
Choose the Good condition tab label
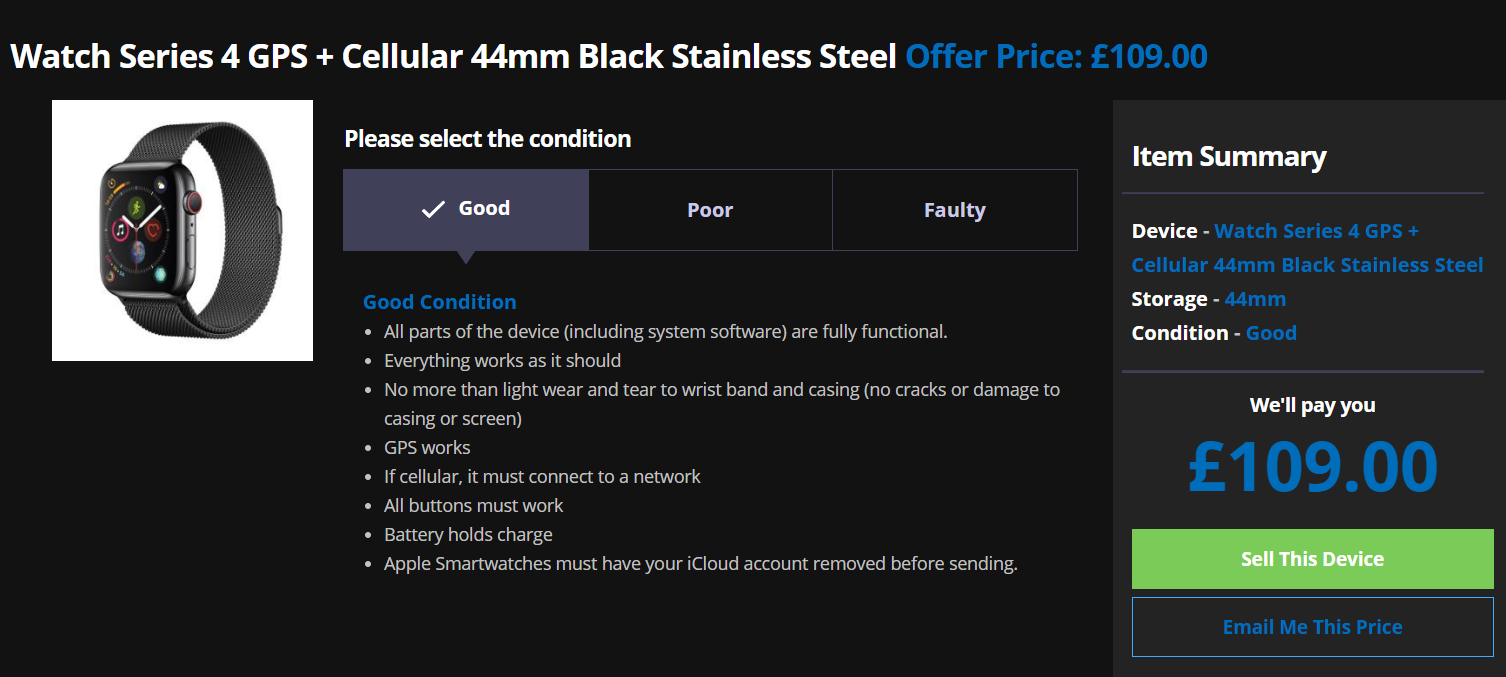coord(484,208)
